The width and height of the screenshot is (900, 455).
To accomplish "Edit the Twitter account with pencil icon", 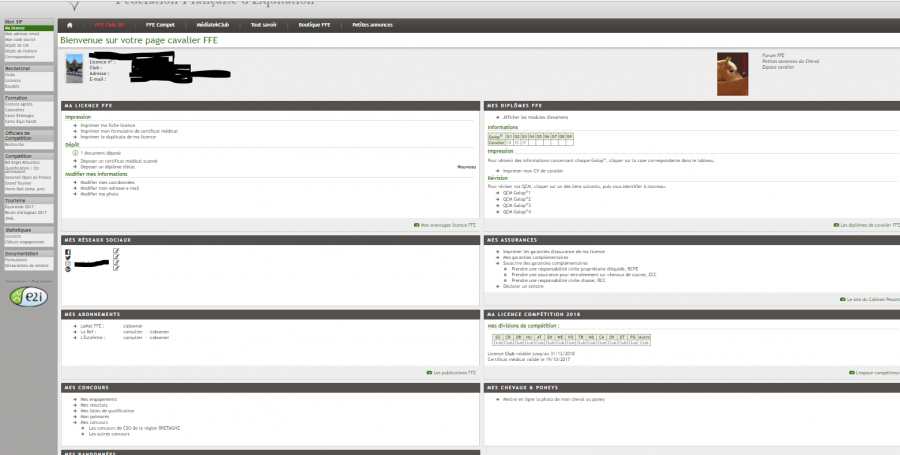I will point(116,257).
